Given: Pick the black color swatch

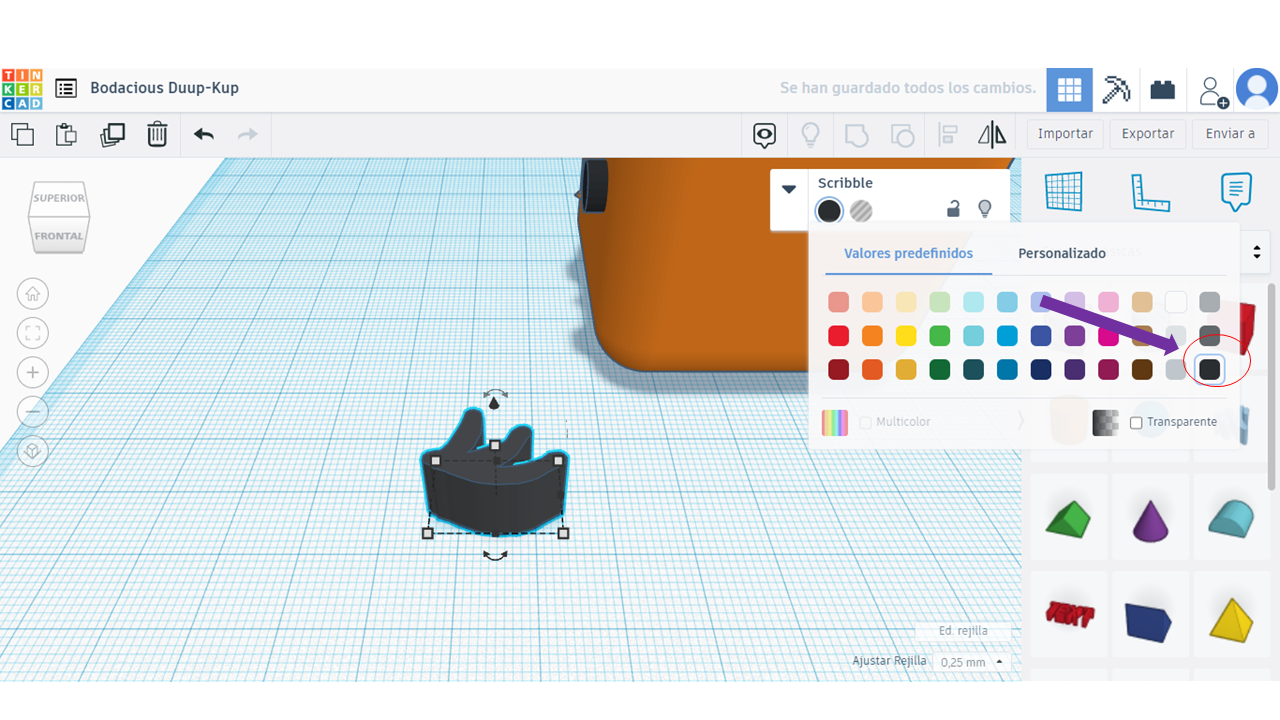Looking at the screenshot, I should click(x=1210, y=370).
